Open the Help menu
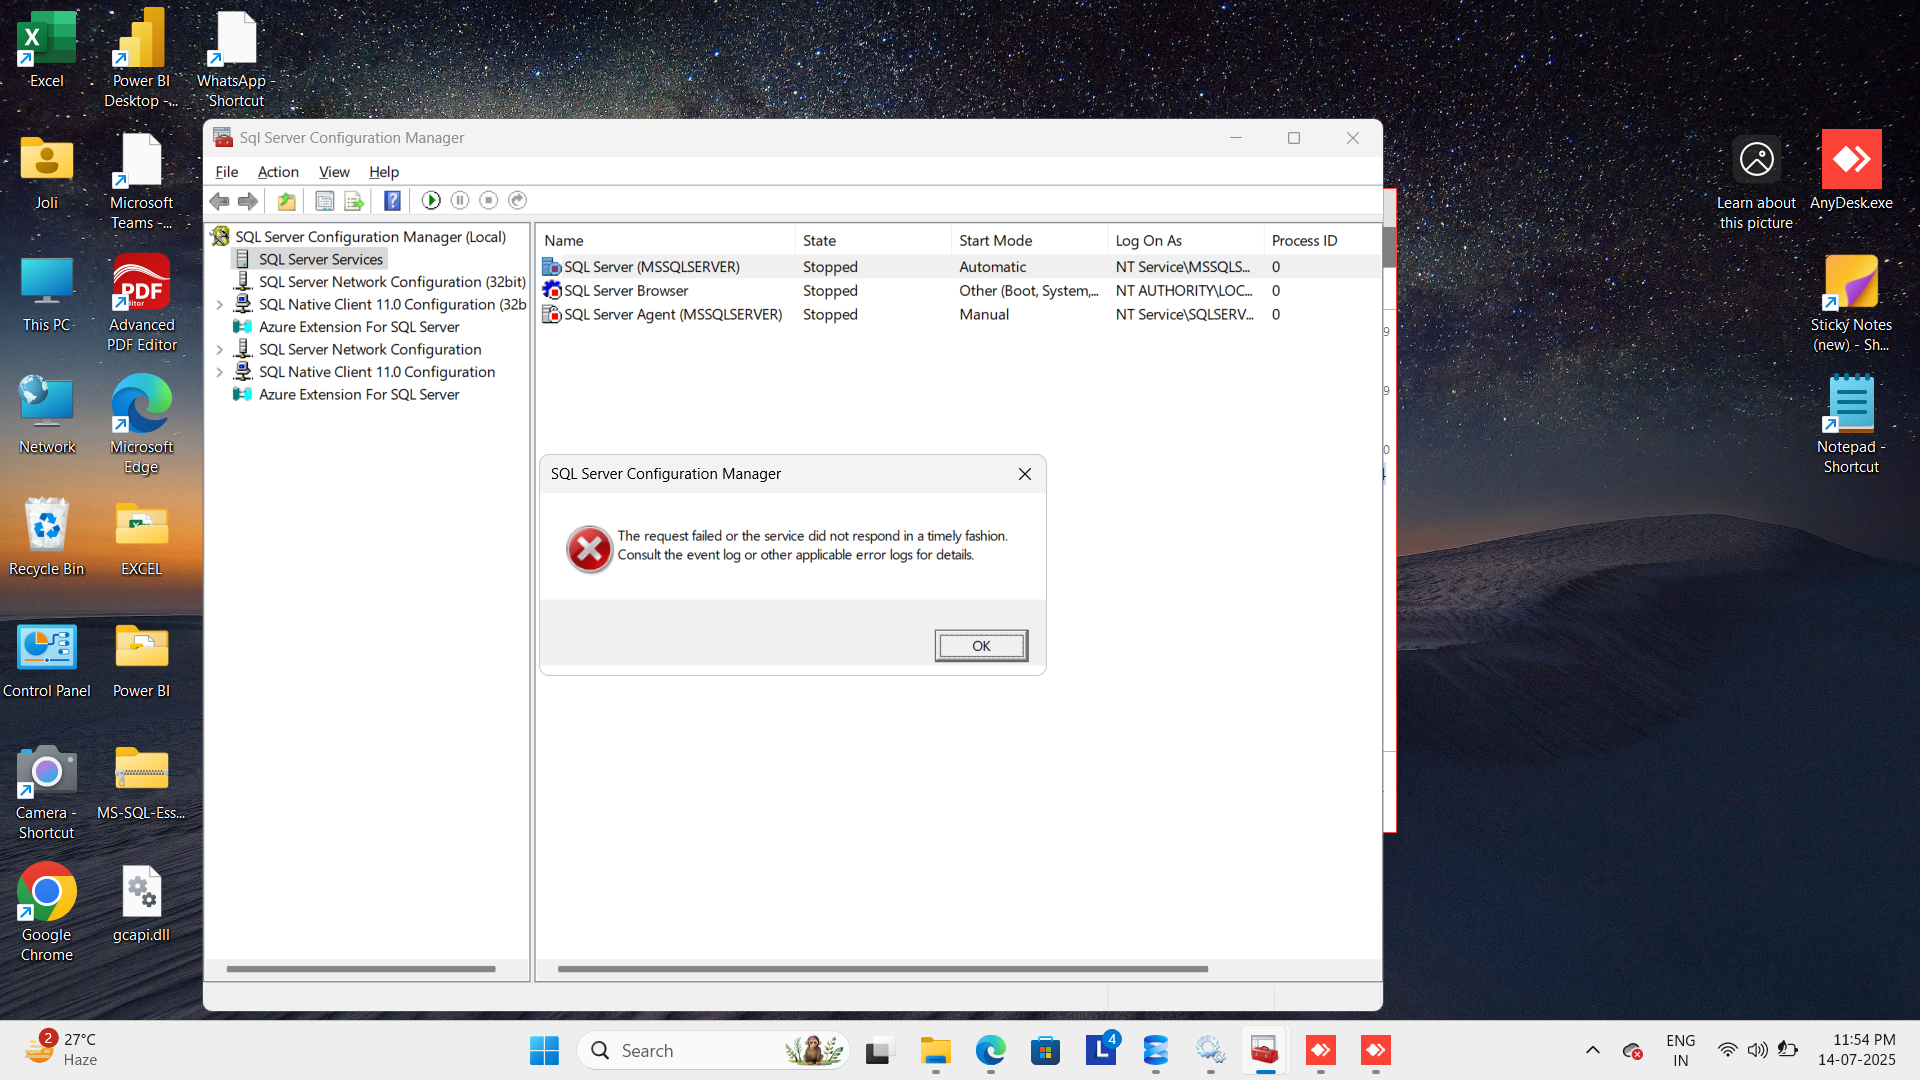Viewport: 1920px width, 1080px height. (x=383, y=172)
